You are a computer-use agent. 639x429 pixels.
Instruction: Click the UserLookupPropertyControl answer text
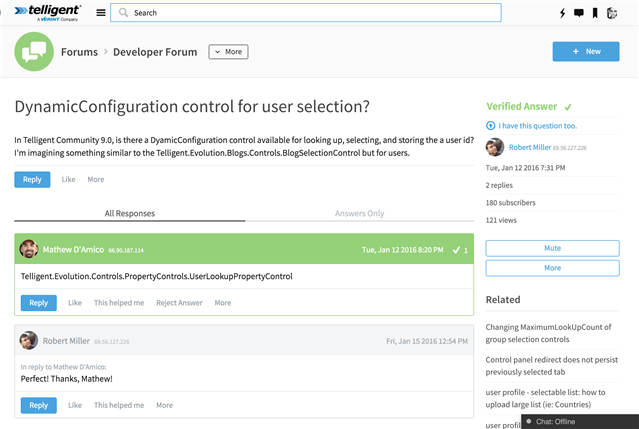tap(156, 276)
